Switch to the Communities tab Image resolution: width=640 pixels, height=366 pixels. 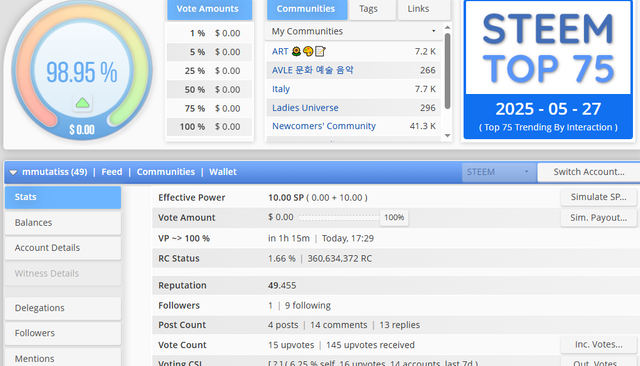click(x=306, y=9)
